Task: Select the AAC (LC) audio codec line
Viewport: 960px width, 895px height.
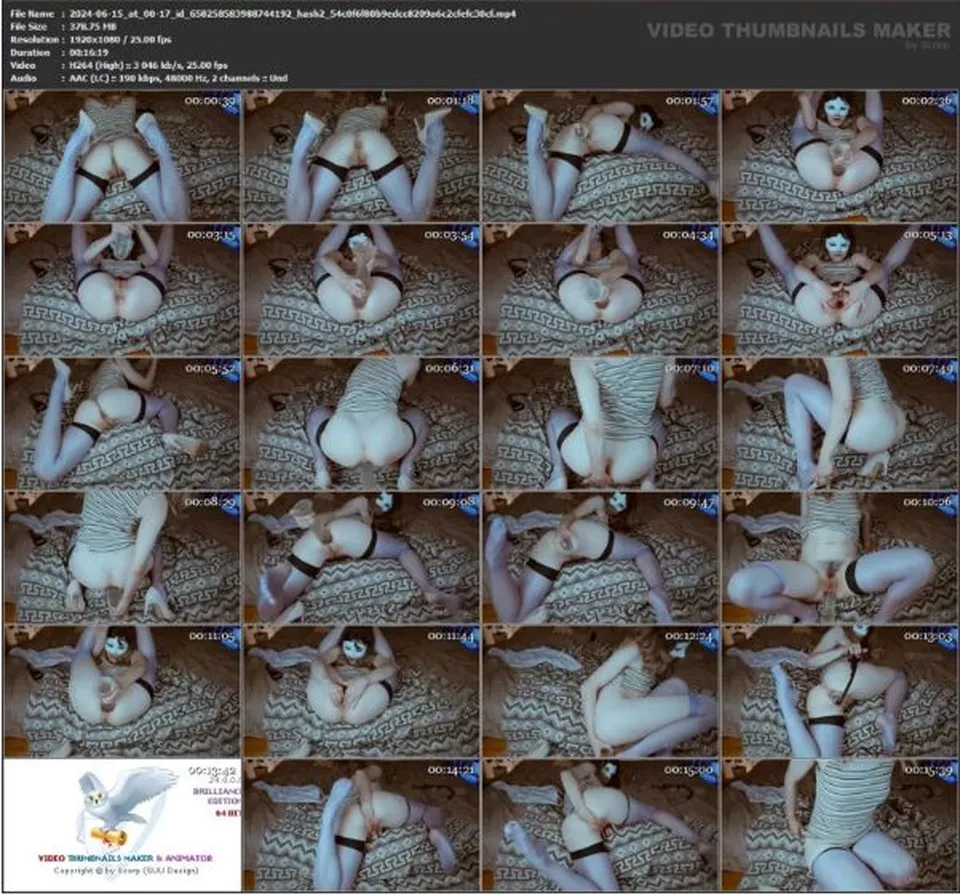Action: [x=178, y=78]
